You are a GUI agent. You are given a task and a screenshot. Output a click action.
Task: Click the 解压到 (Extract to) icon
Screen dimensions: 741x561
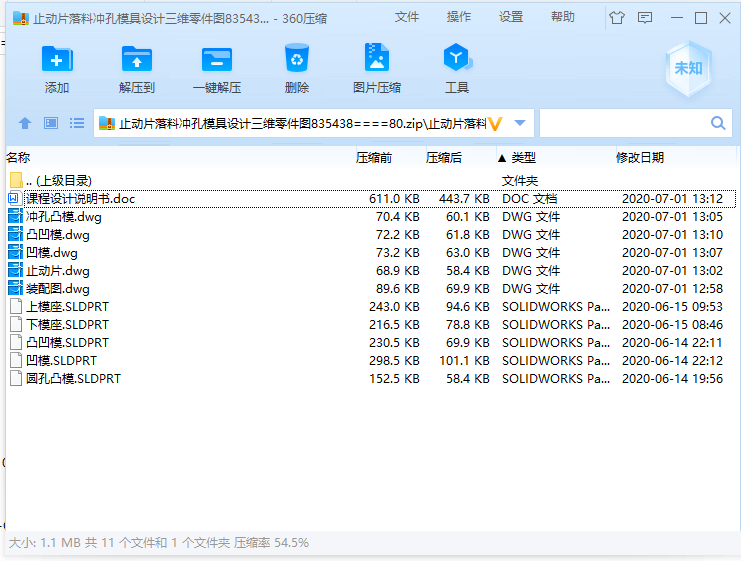click(x=137, y=59)
